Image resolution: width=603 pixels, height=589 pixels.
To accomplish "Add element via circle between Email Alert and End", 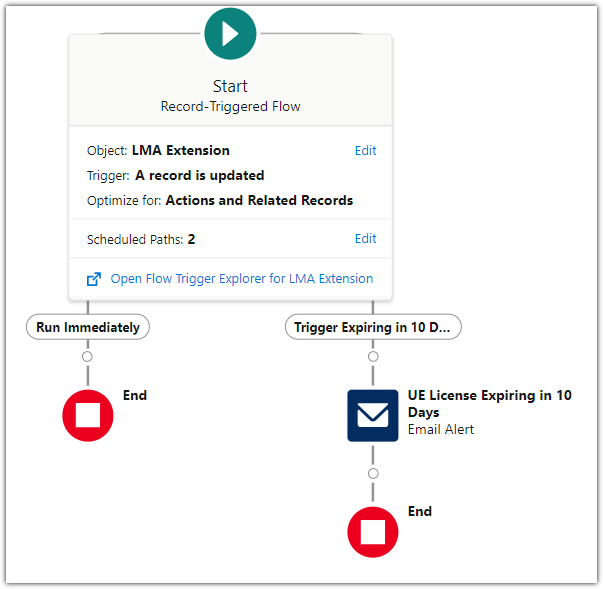I will [373, 473].
